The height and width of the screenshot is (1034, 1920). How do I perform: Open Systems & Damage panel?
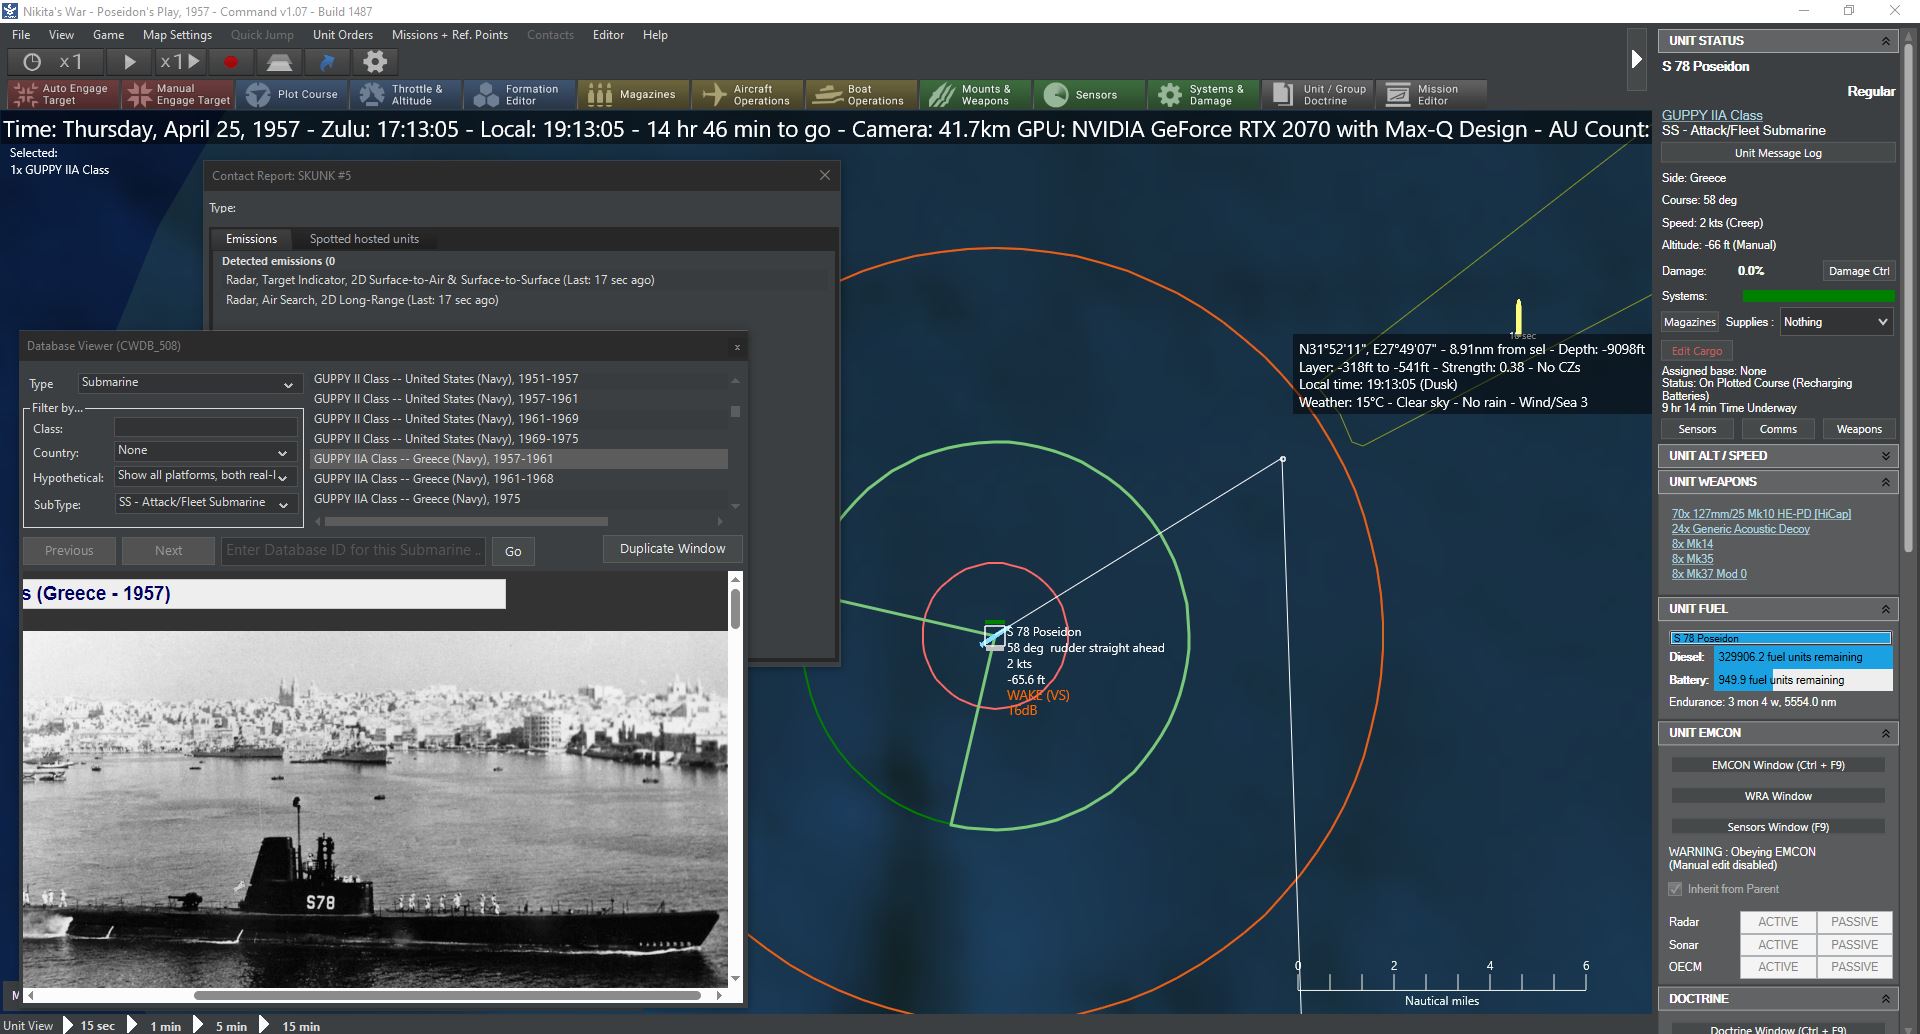pyautogui.click(x=1203, y=95)
